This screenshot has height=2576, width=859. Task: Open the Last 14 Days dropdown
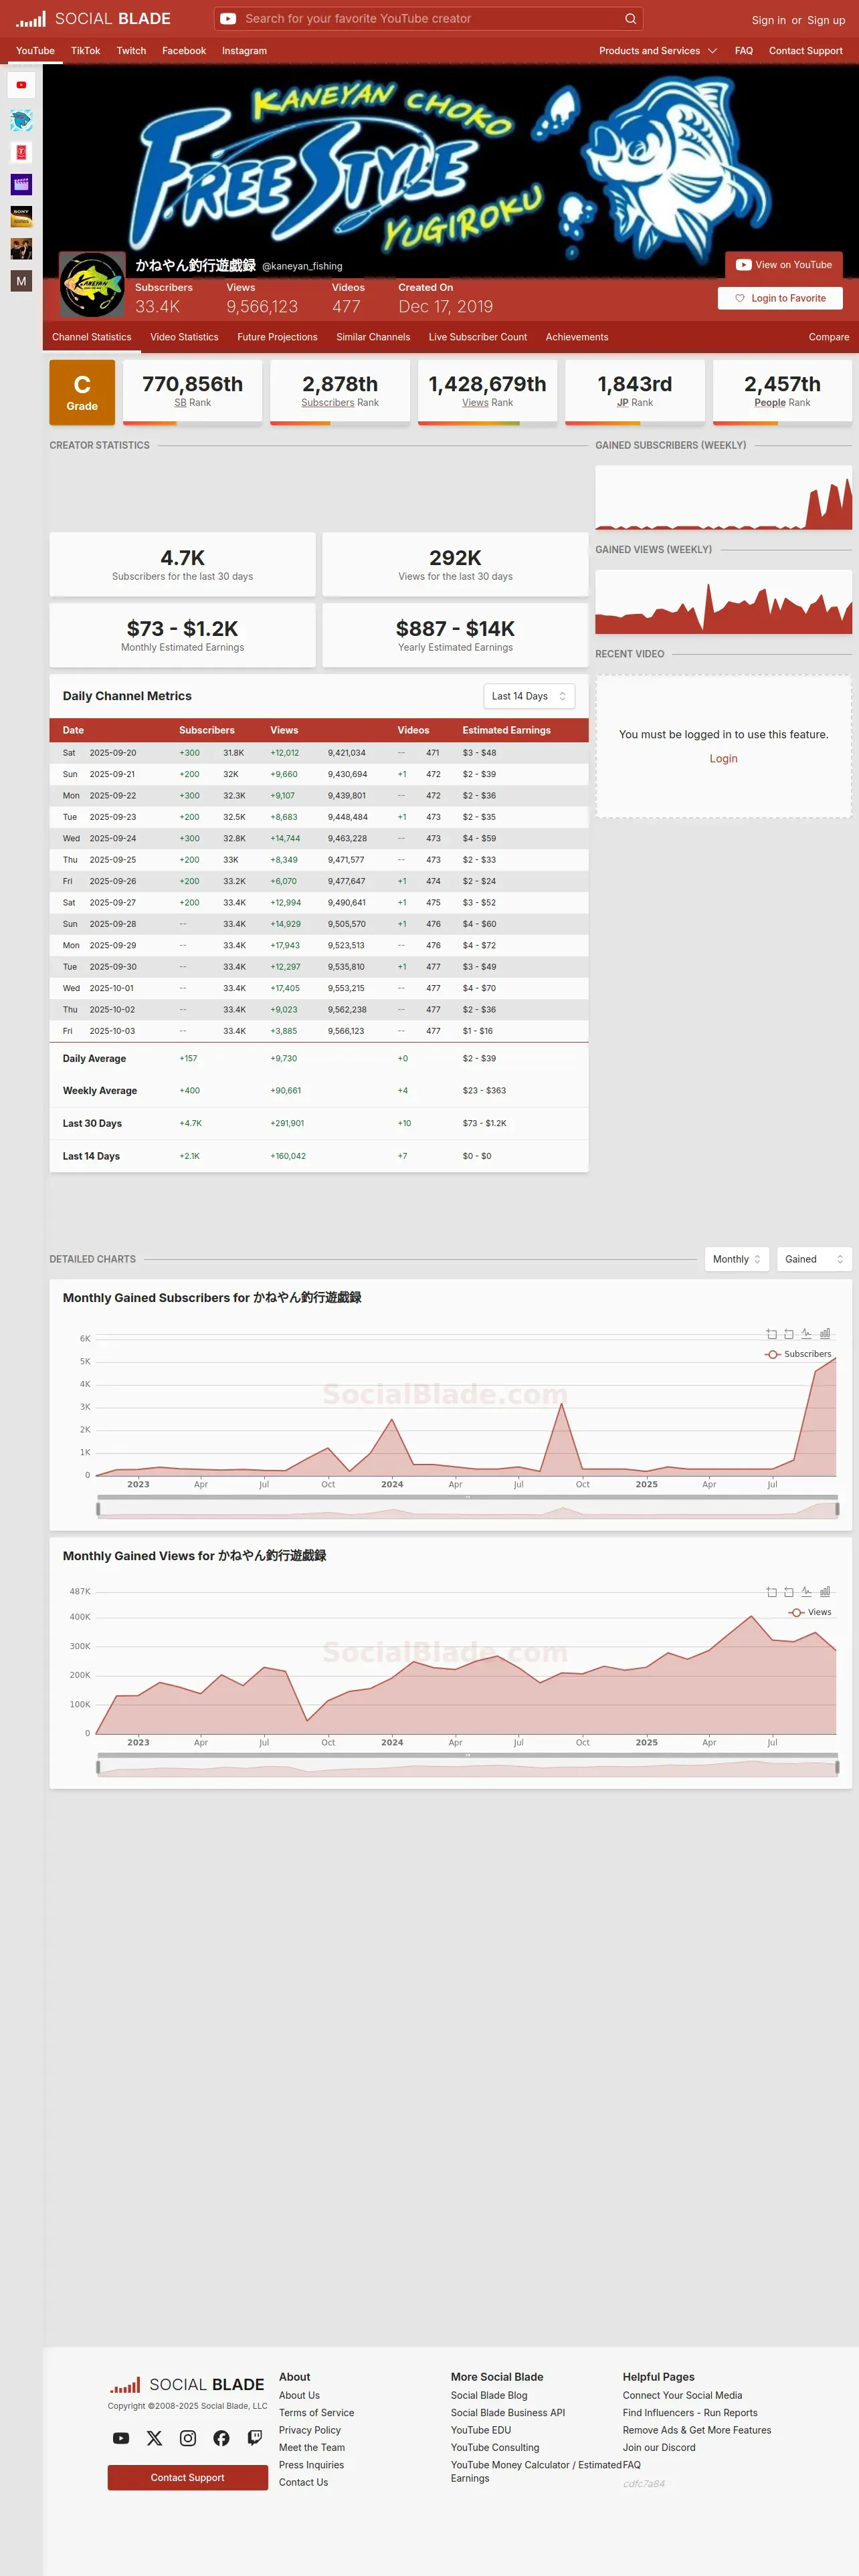click(x=529, y=696)
